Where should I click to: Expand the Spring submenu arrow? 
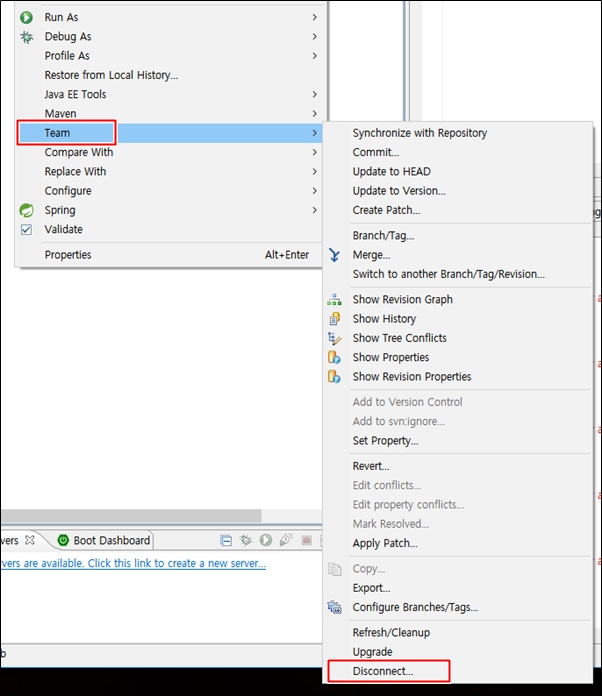(314, 210)
